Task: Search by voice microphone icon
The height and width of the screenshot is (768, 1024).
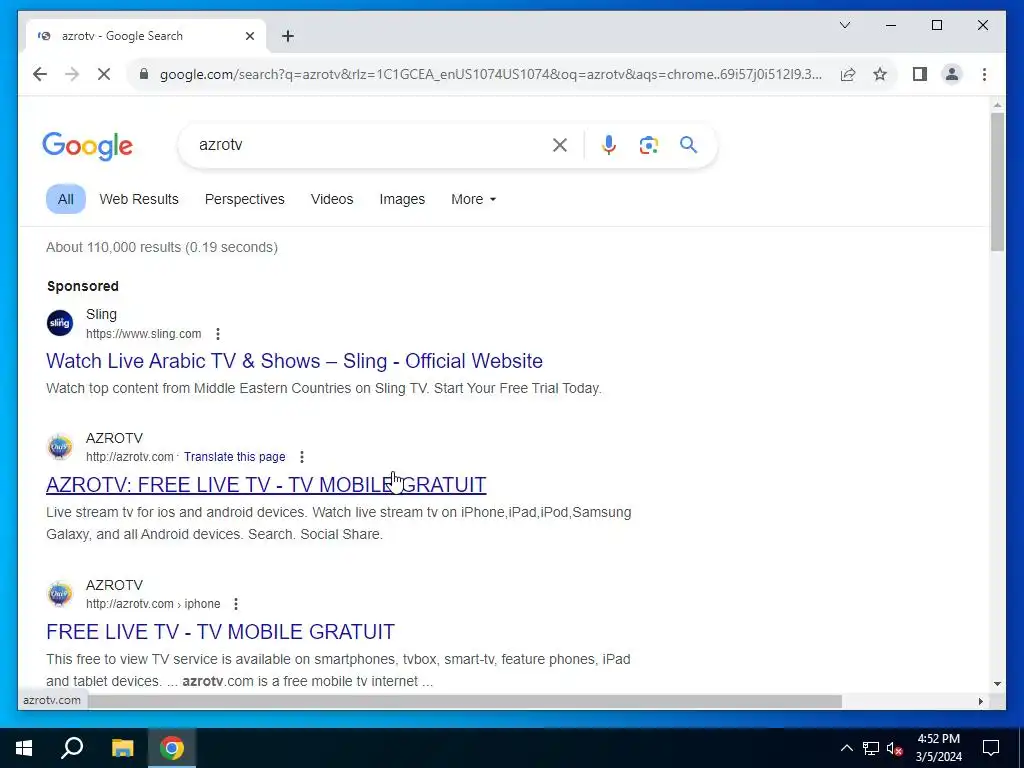Action: (609, 145)
